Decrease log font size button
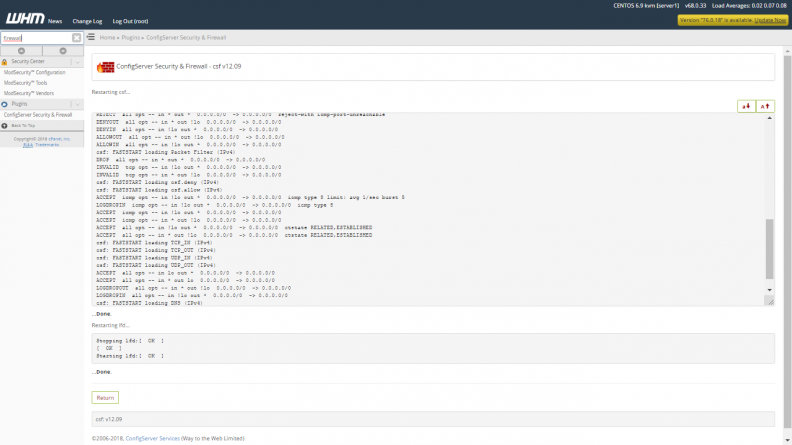Screen dimensions: 792x445 (x=746, y=106)
